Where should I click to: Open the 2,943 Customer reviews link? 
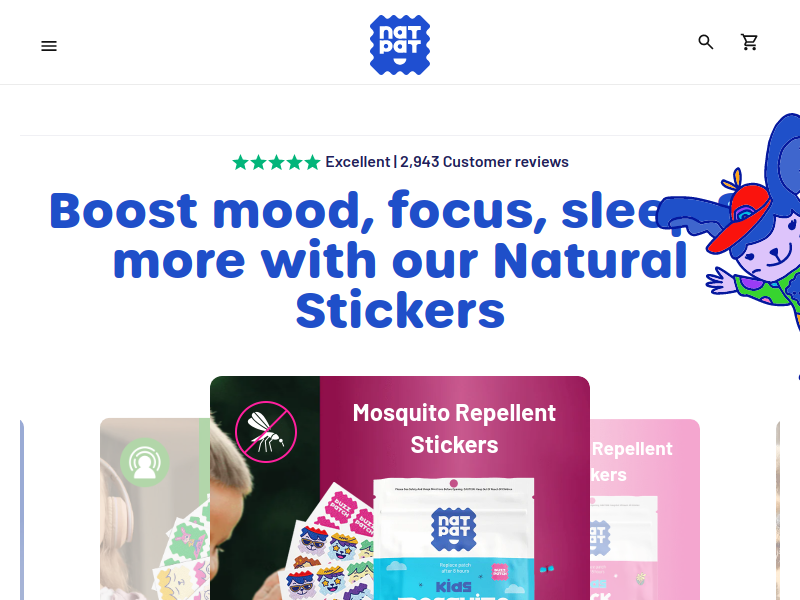click(484, 162)
